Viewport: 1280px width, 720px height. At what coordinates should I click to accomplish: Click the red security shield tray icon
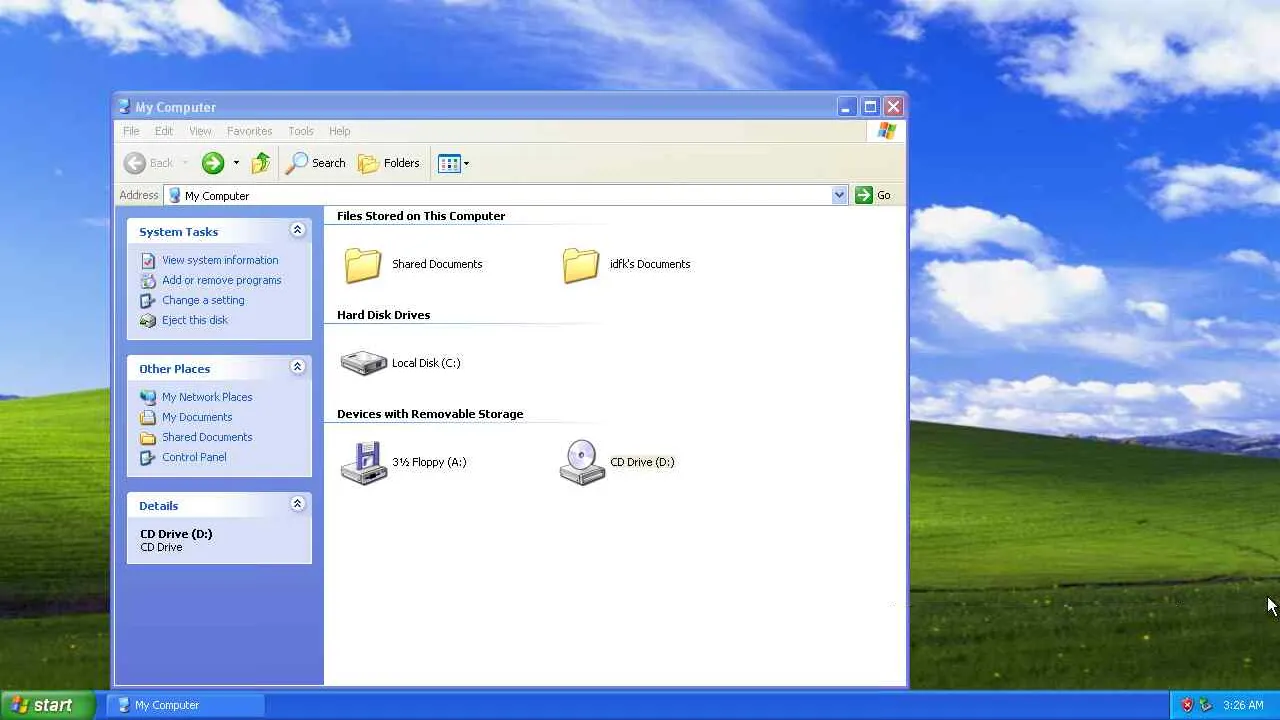pyautogui.click(x=1187, y=705)
